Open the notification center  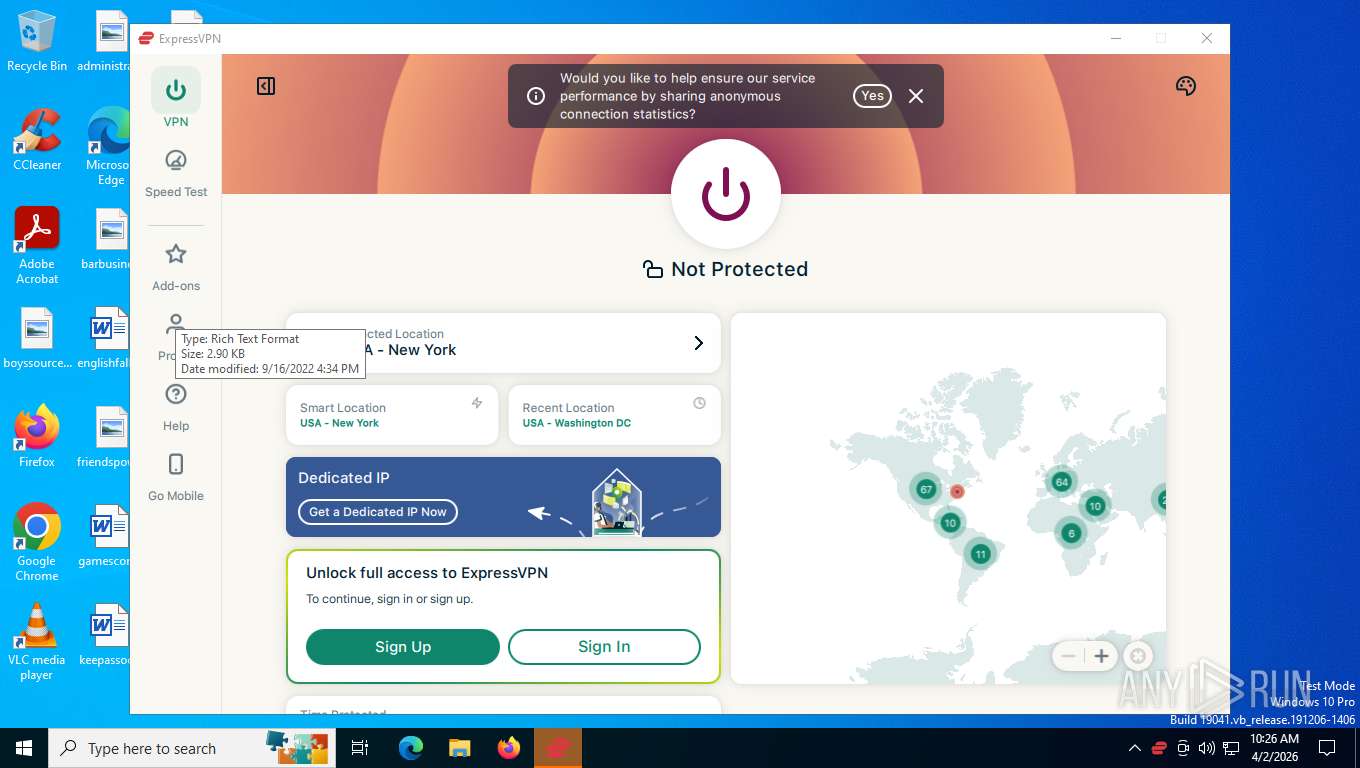(x=1327, y=748)
